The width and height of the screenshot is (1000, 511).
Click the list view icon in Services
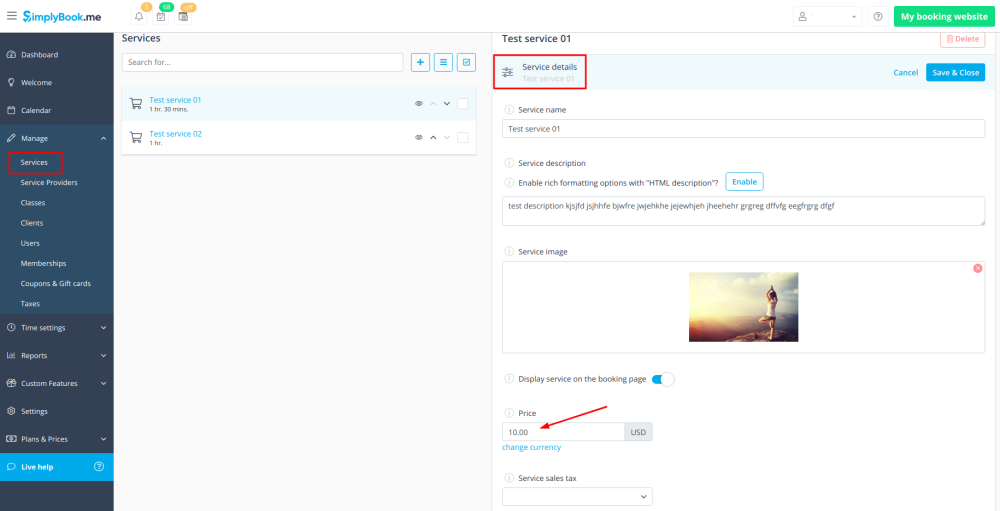coord(443,62)
